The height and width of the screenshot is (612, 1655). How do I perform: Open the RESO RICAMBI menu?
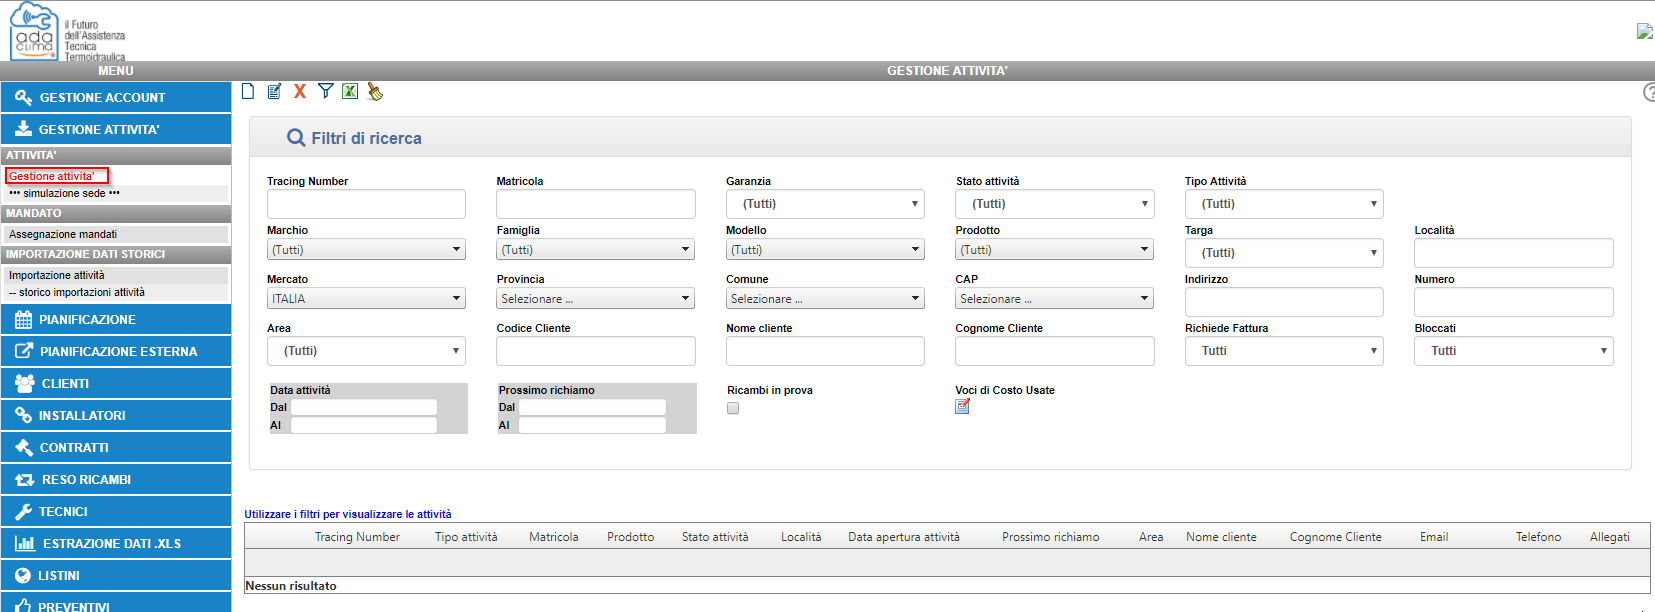coord(116,479)
